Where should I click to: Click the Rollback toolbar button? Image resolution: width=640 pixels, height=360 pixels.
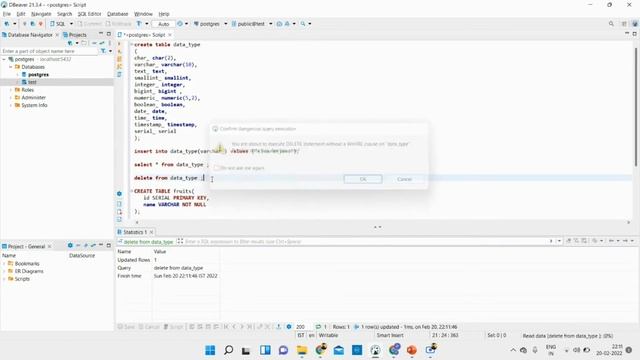[x=119, y=24]
